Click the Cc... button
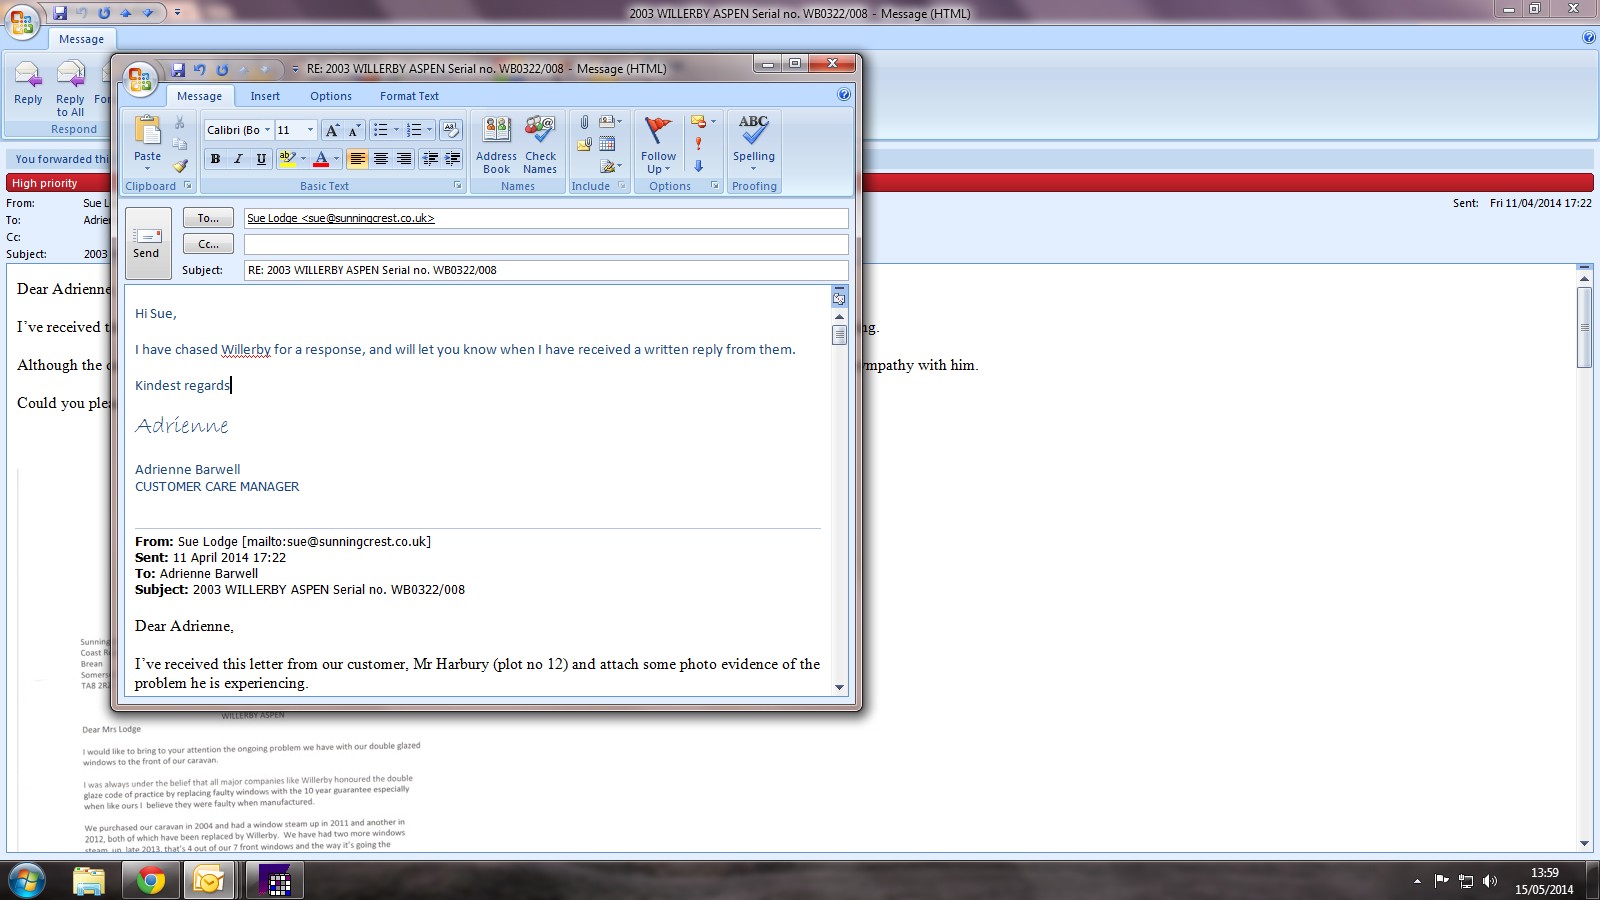Viewport: 1600px width, 900px height. pyautogui.click(x=208, y=244)
